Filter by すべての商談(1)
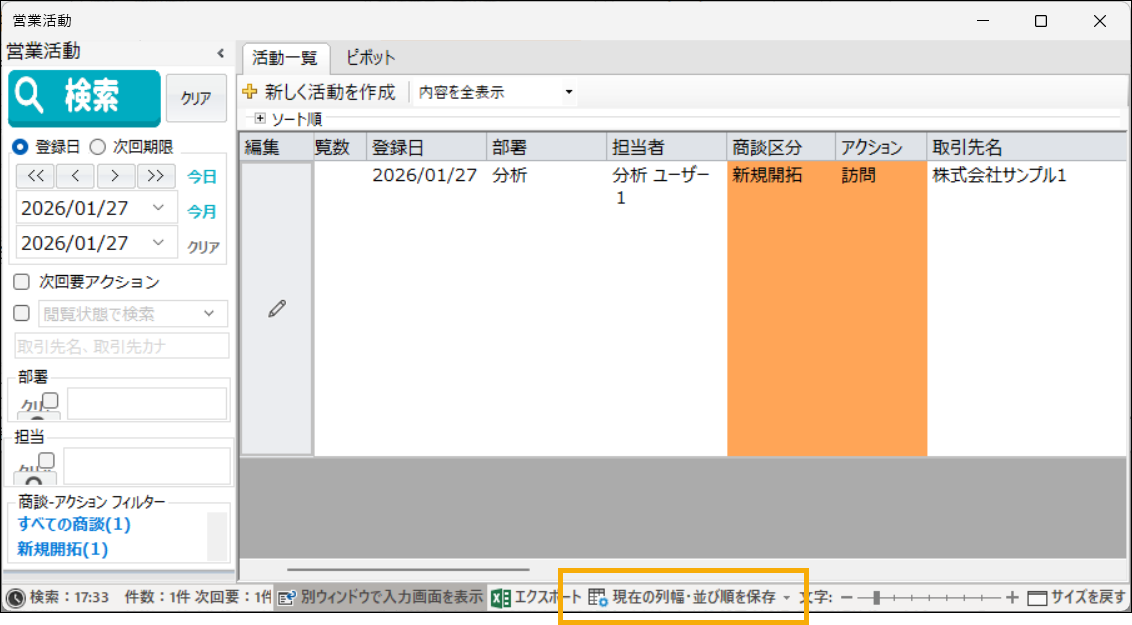Viewport: 1132px width, 625px height. click(74, 524)
